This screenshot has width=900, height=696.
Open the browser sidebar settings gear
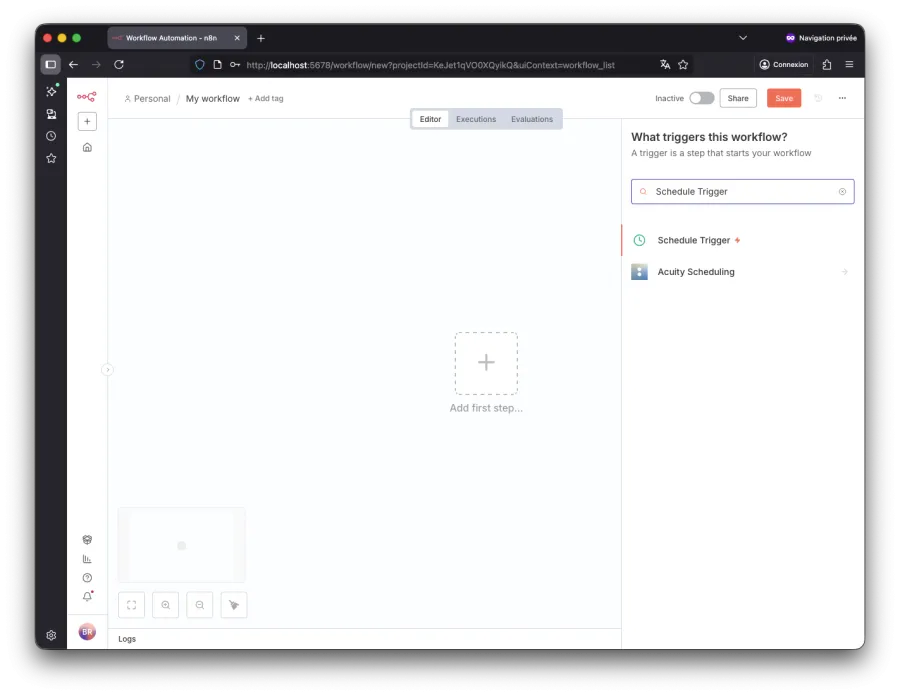click(51, 635)
